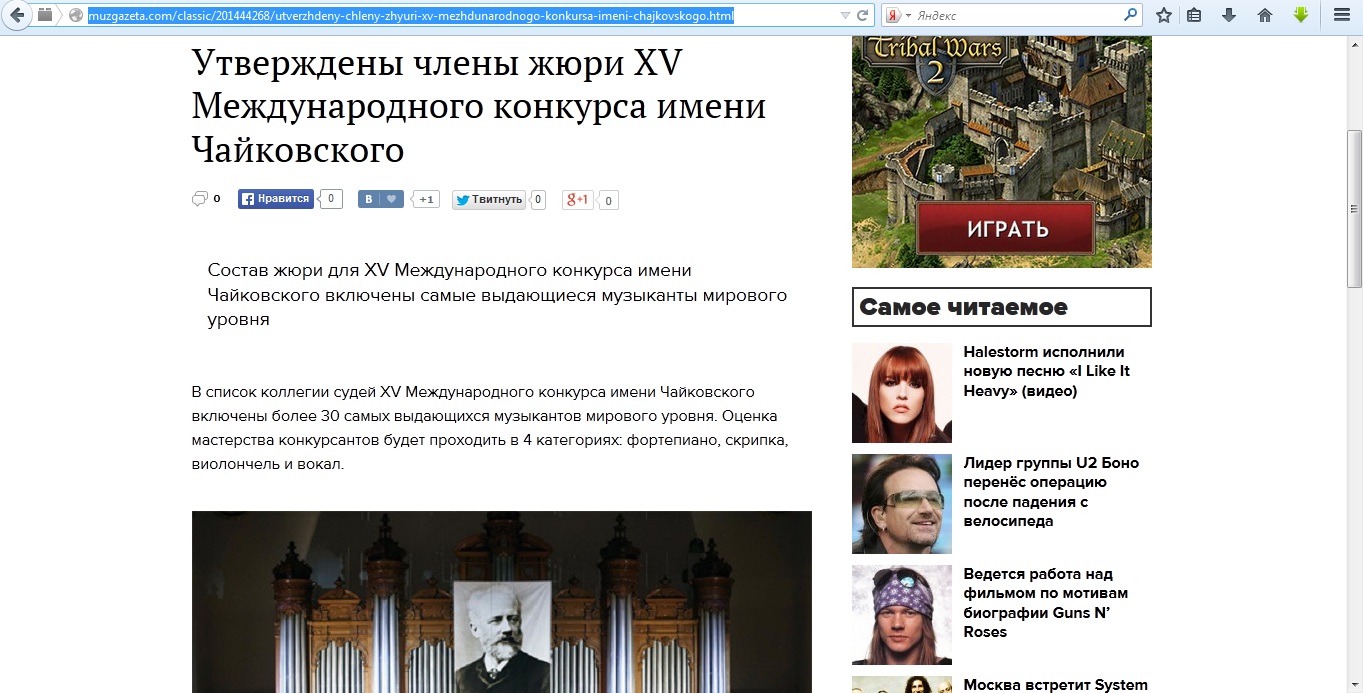
Task: Reload the current page
Action: 864,16
